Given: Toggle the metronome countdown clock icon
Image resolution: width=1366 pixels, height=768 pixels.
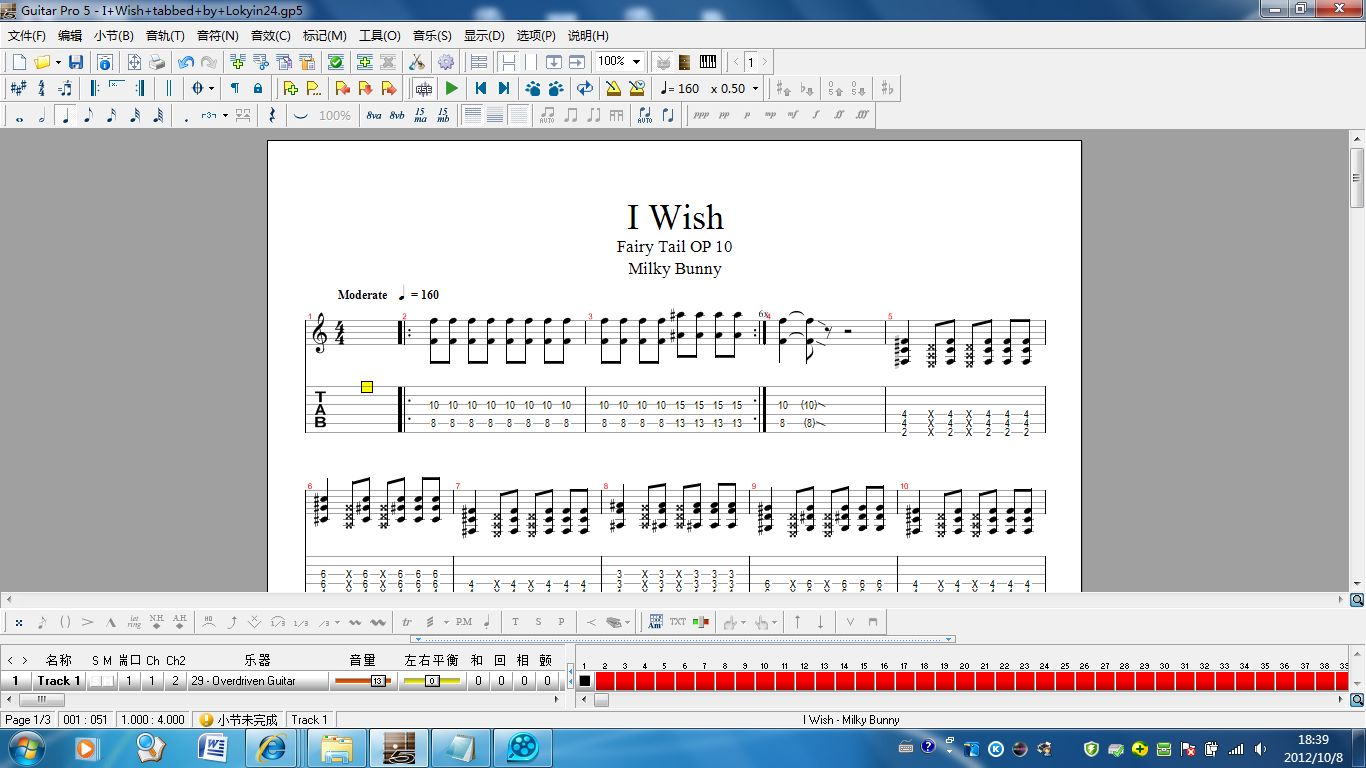Looking at the screenshot, I should (637, 88).
